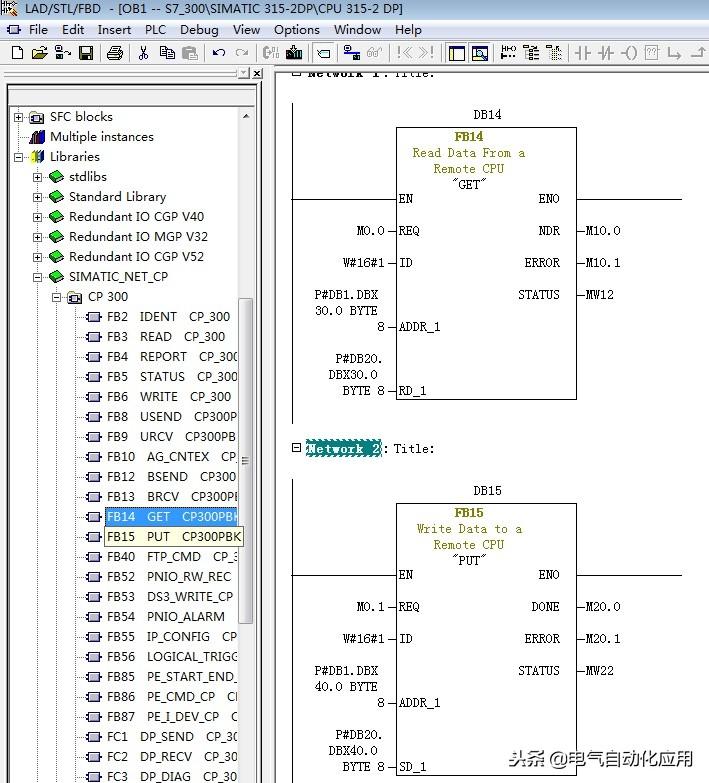
Task: Collapse Network 2 with its minus box
Action: [x=296, y=448]
